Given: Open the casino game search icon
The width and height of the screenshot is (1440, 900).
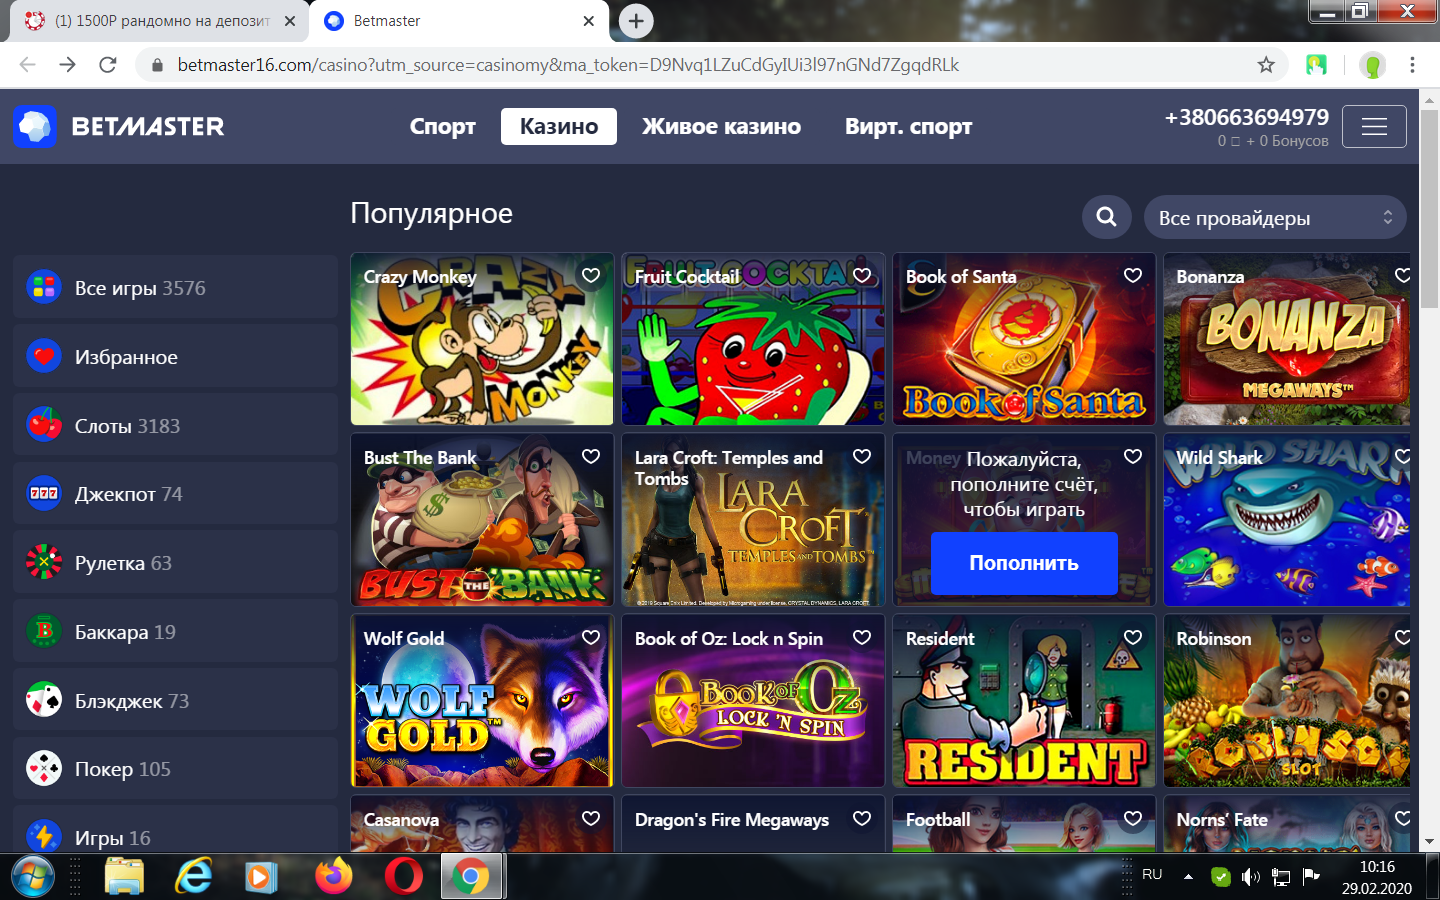Looking at the screenshot, I should (x=1106, y=217).
